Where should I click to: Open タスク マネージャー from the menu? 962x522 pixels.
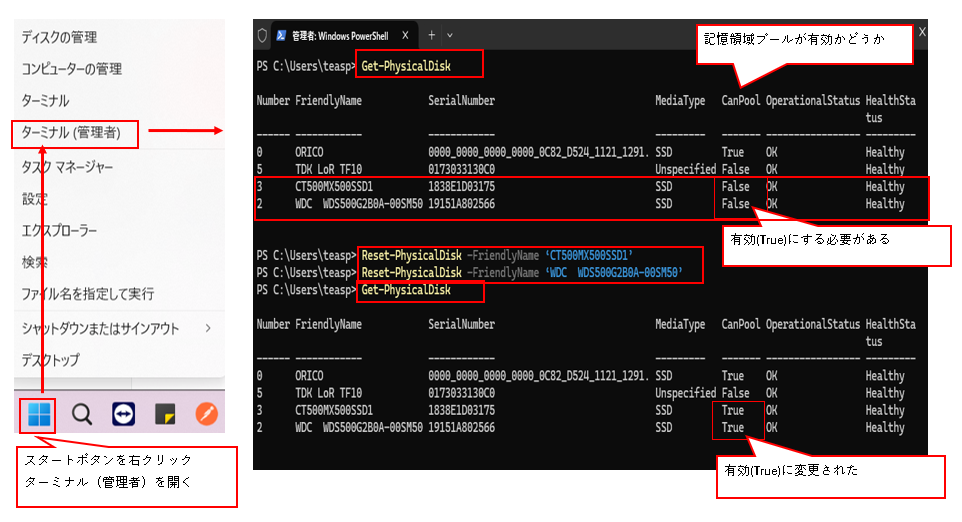(x=68, y=166)
